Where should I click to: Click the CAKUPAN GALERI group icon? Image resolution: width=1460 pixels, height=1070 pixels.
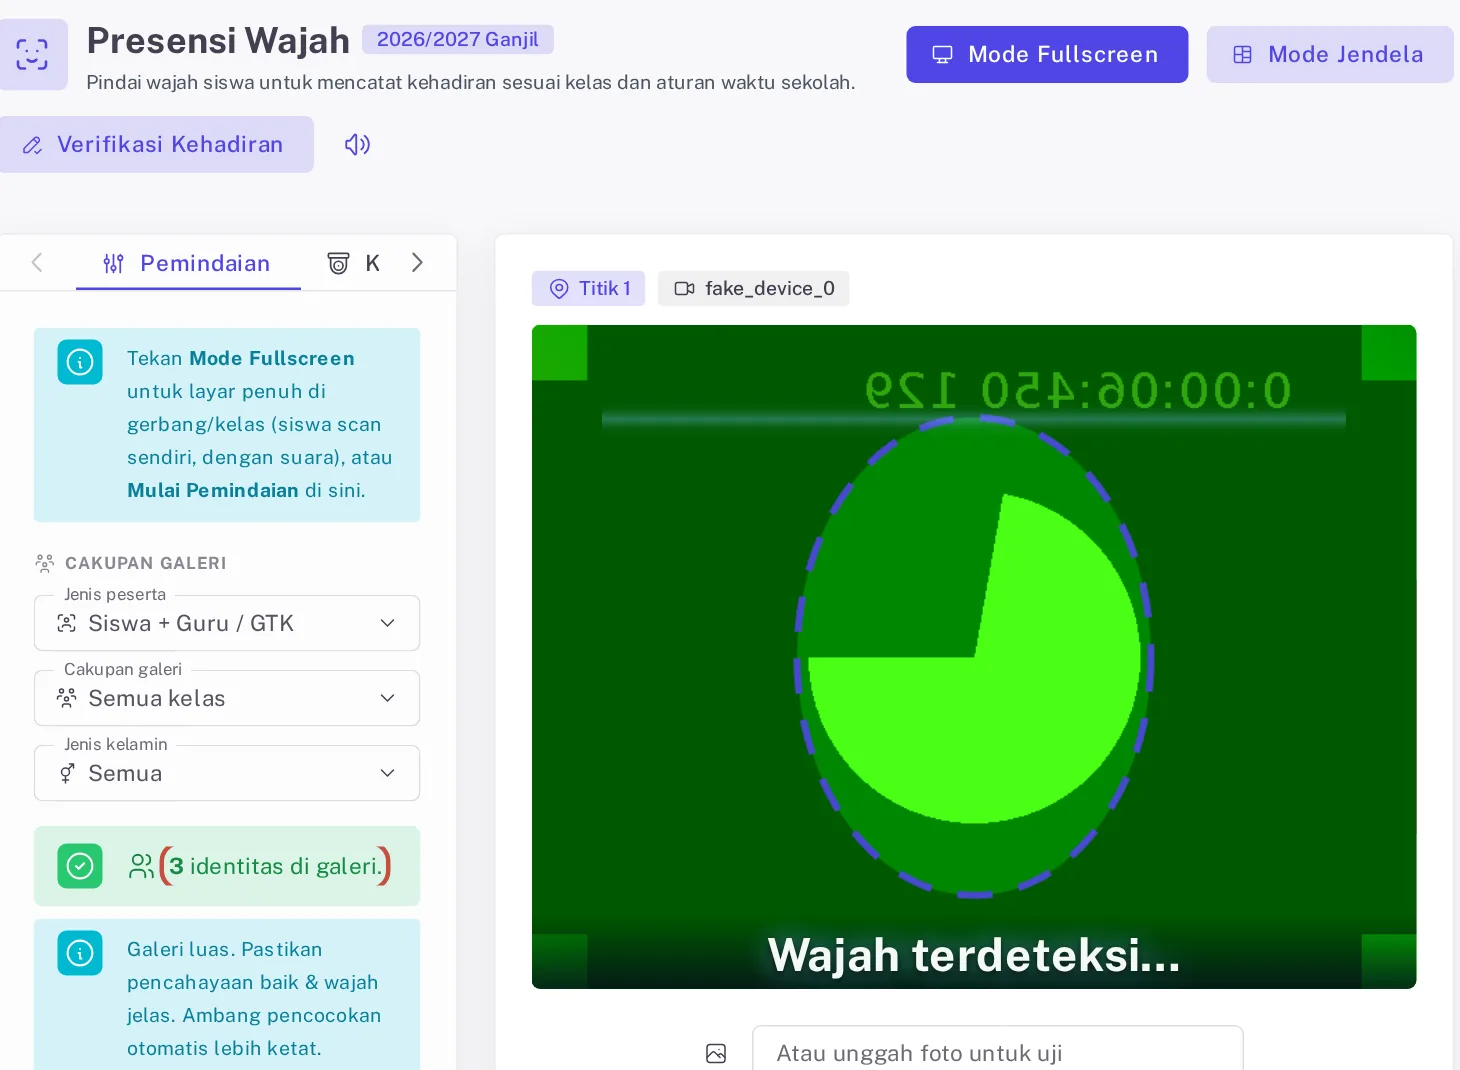pyautogui.click(x=45, y=563)
